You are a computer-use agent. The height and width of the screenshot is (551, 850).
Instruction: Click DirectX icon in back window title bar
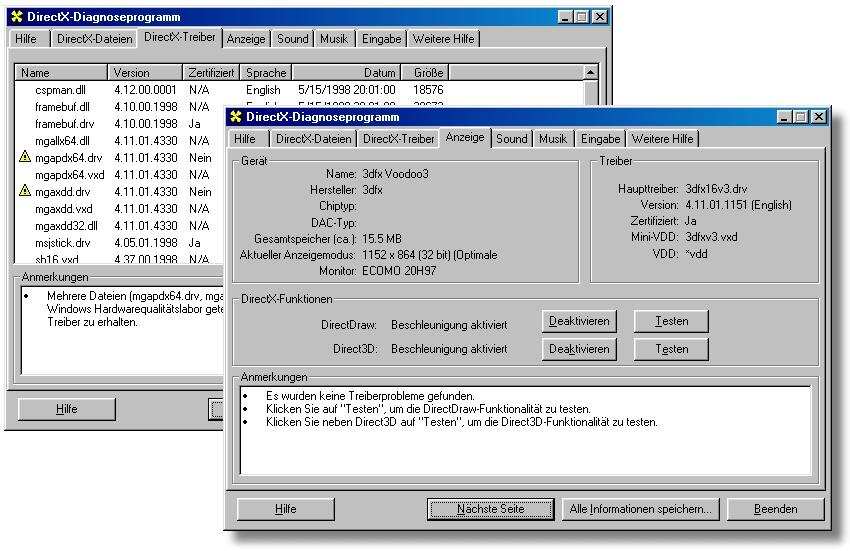click(17, 17)
